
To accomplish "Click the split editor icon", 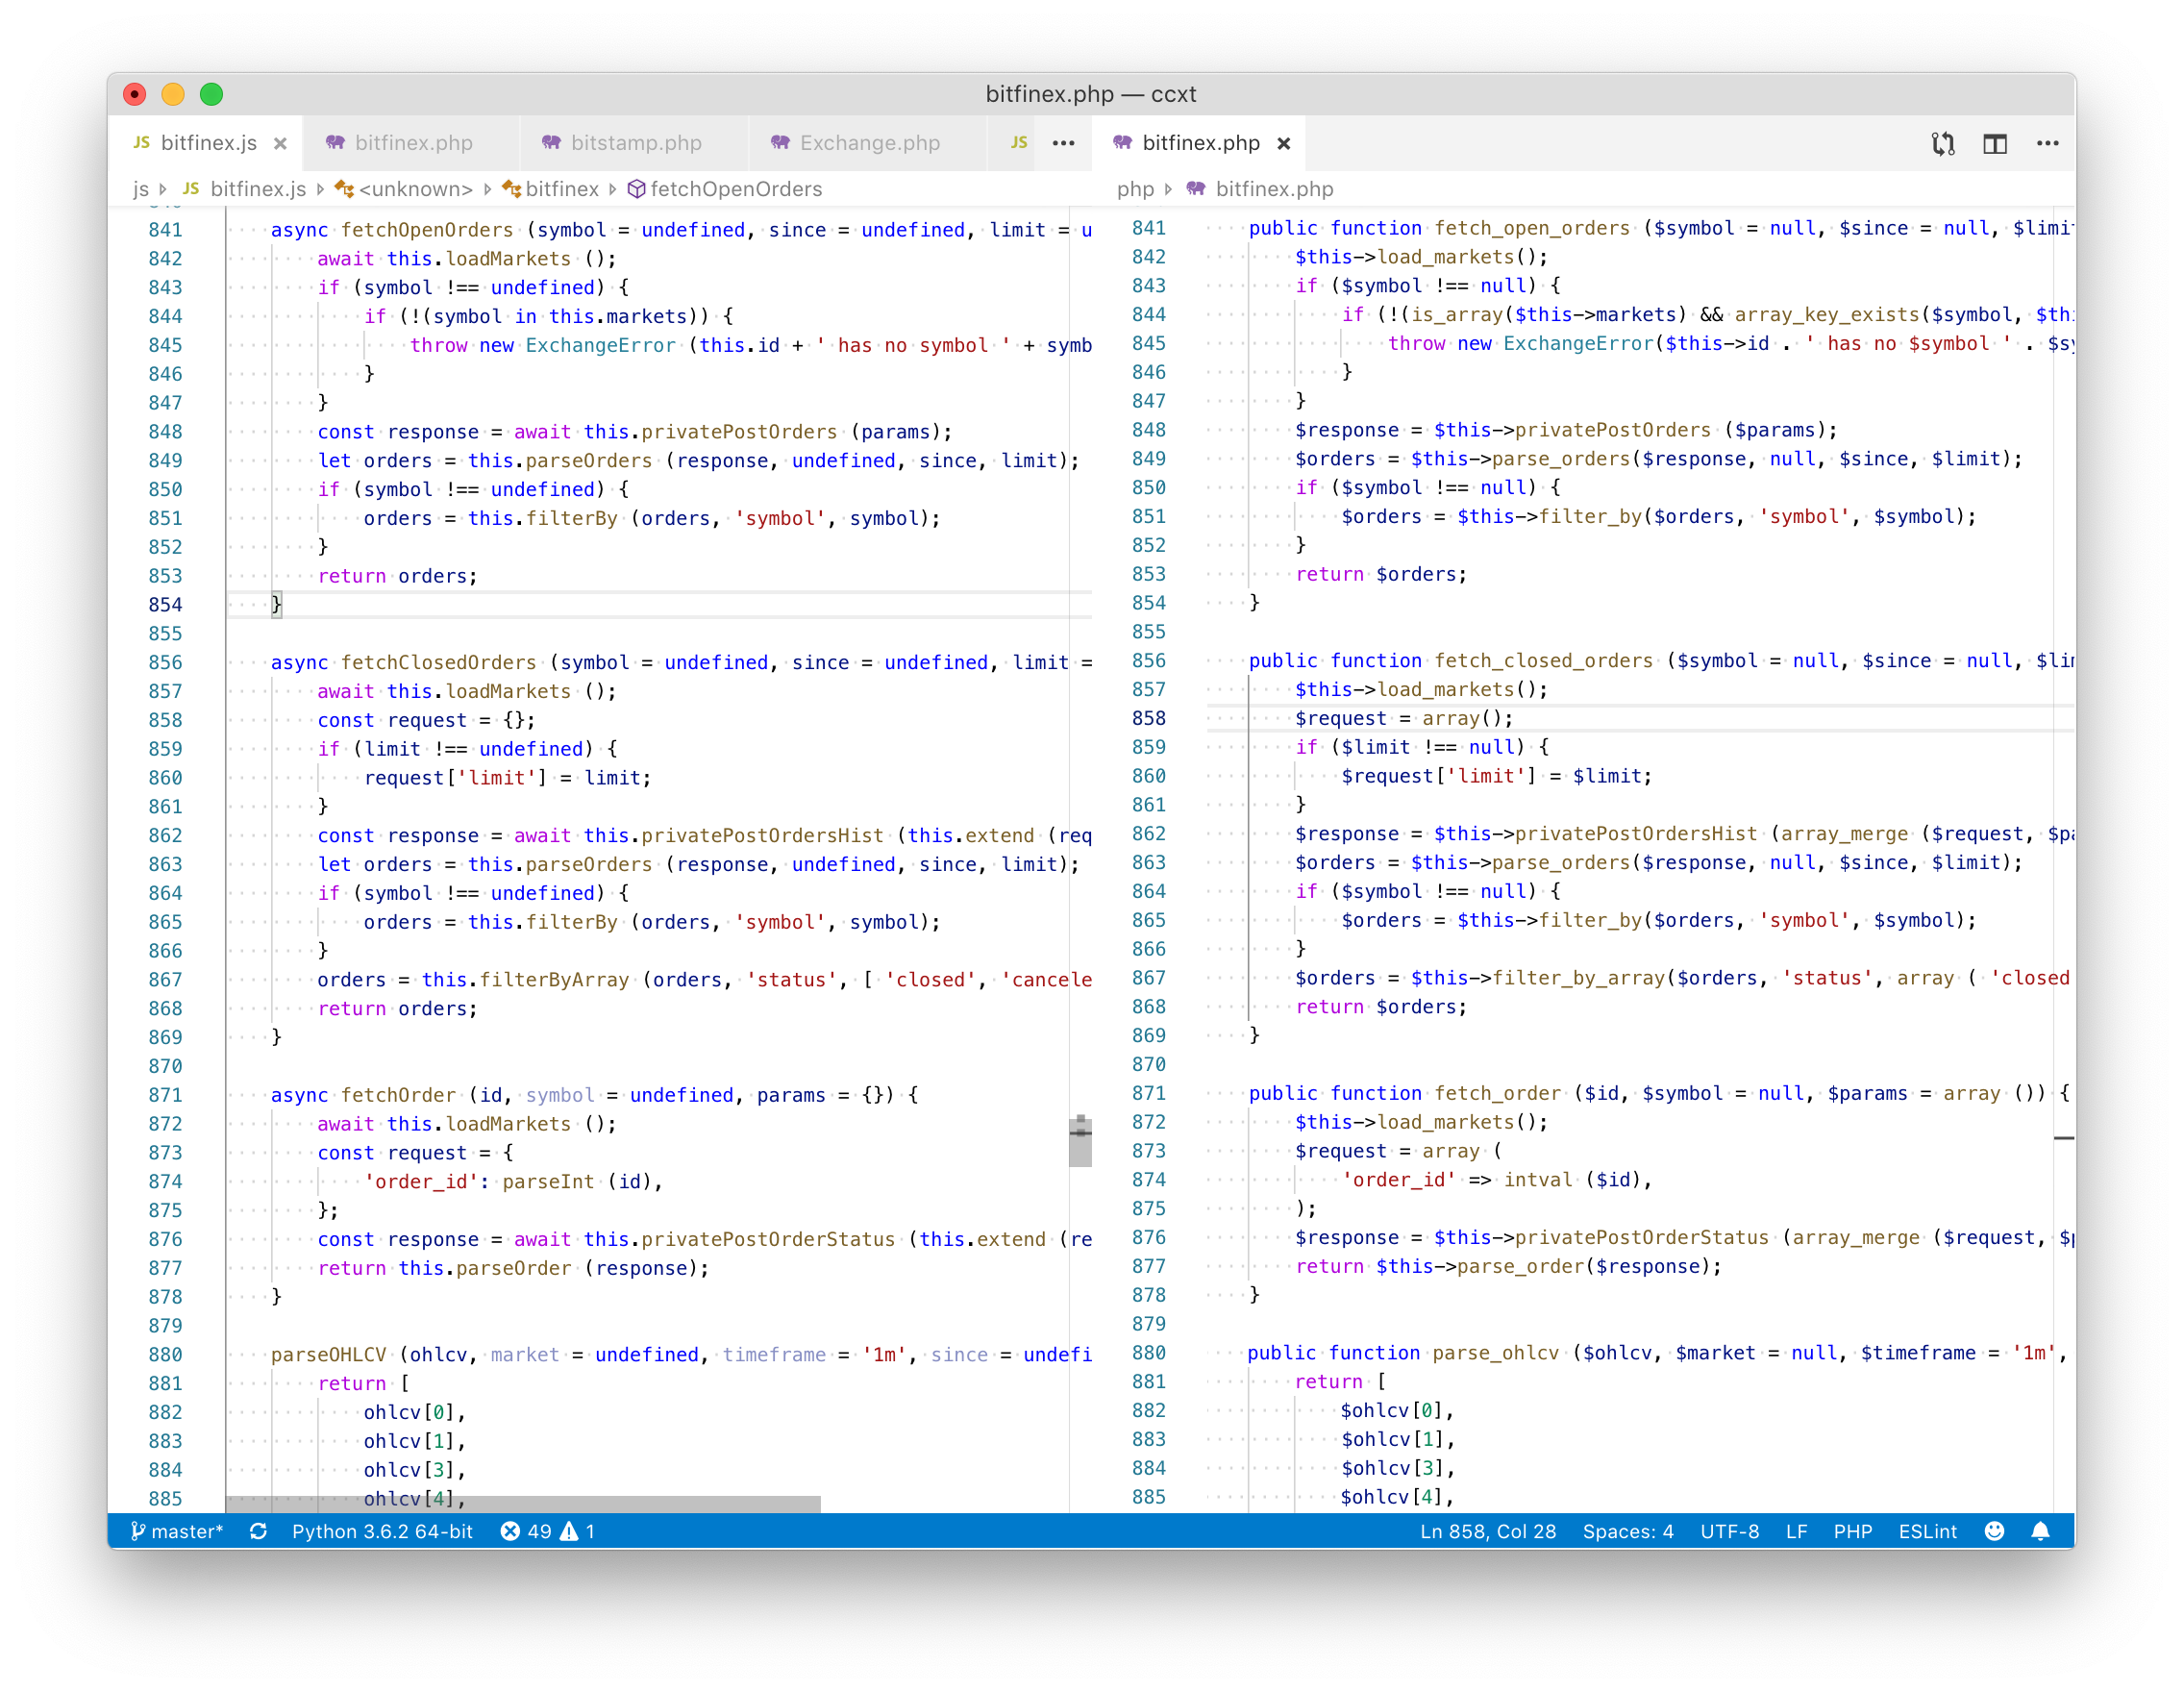I will coord(1994,143).
